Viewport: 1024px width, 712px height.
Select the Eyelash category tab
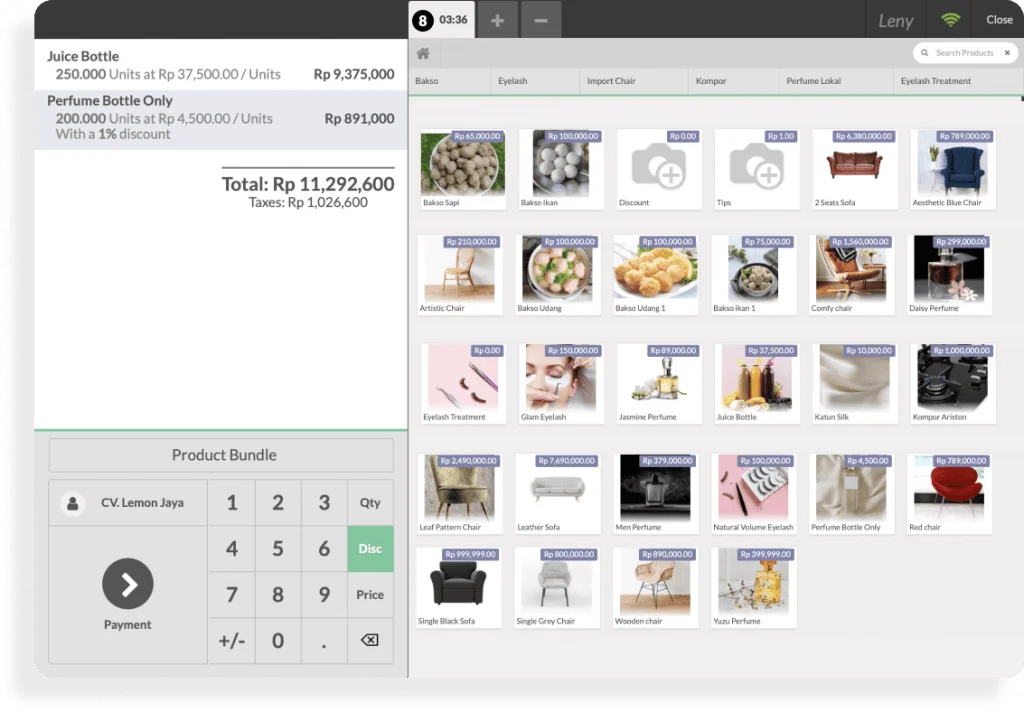[512, 81]
